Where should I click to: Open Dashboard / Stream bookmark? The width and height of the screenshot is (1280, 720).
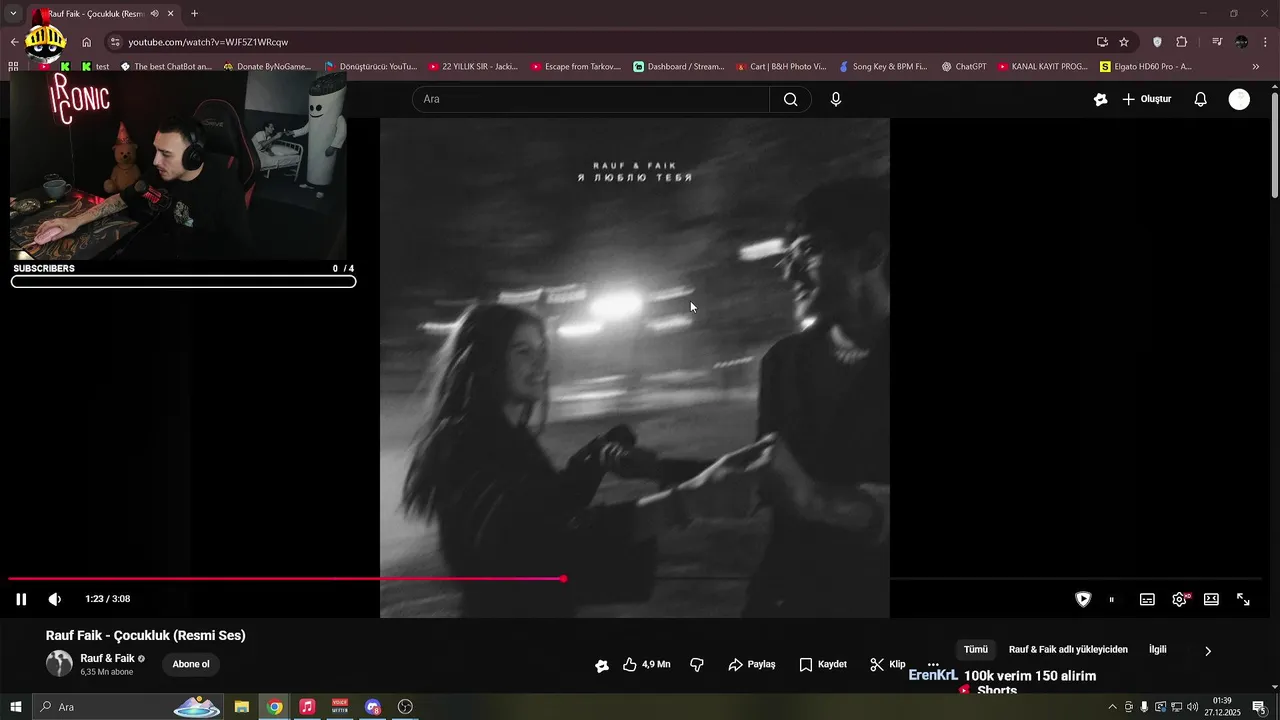[679, 67]
